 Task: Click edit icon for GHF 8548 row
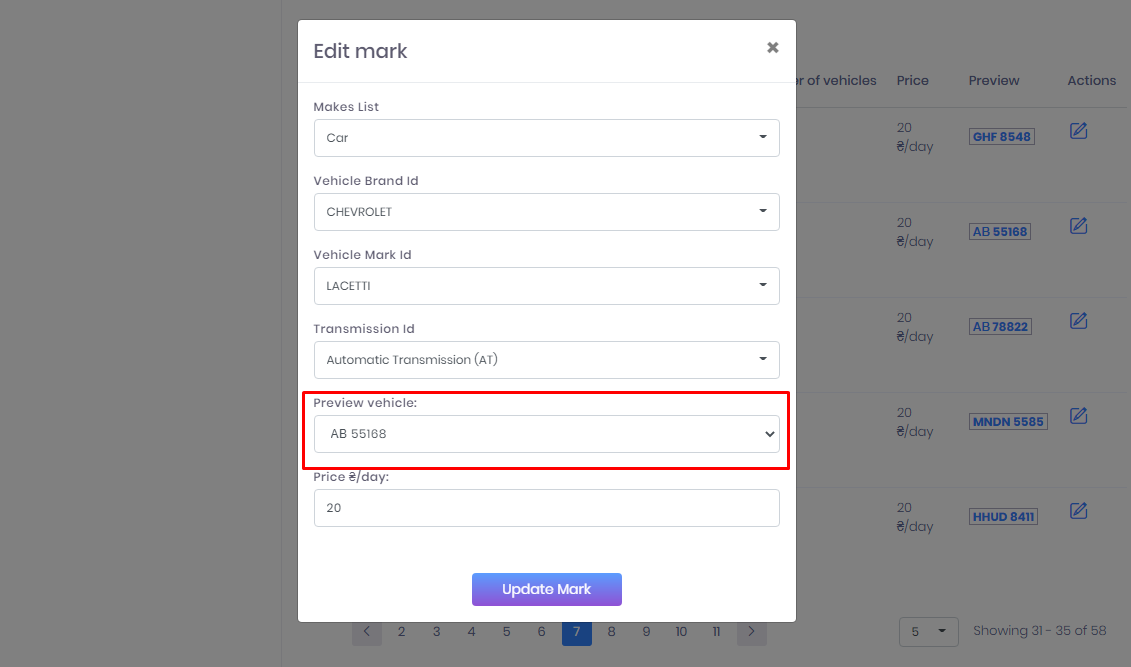click(x=1078, y=131)
